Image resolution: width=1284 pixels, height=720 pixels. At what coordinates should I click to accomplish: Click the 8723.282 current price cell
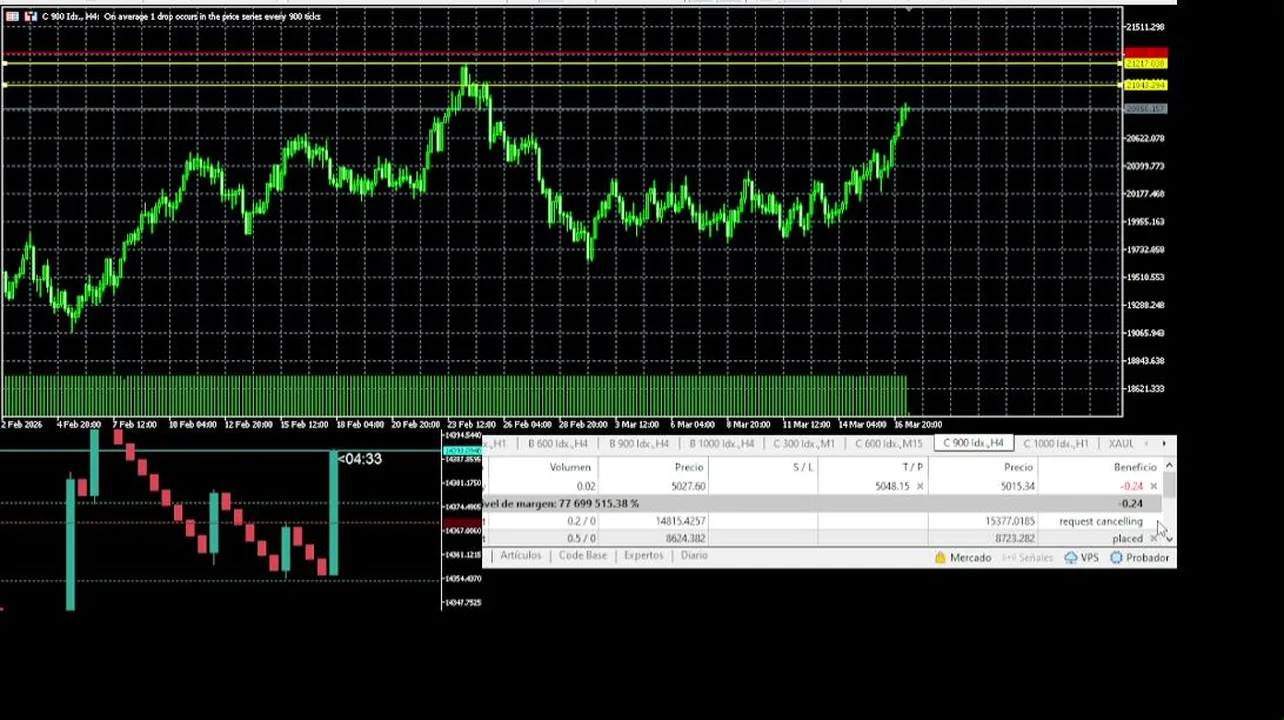(1014, 539)
